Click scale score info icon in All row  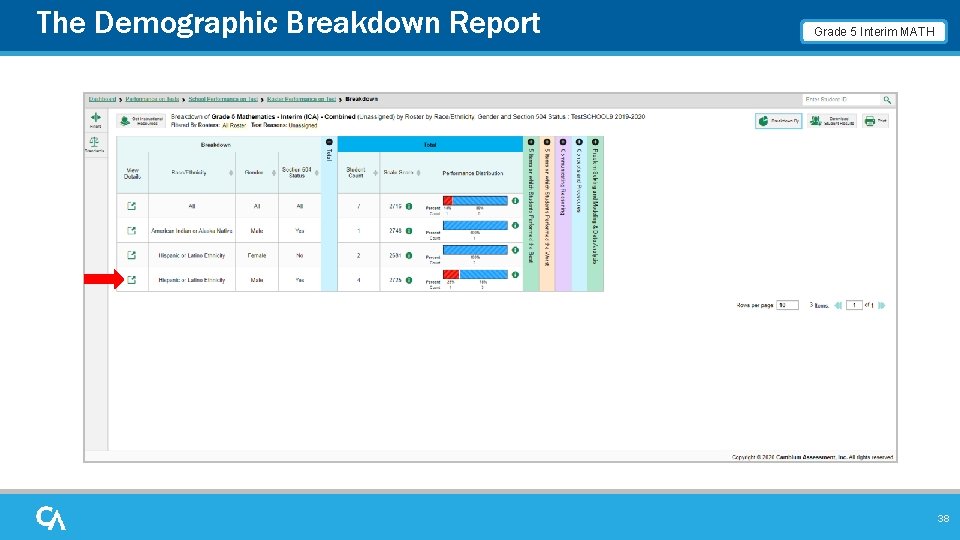409,206
